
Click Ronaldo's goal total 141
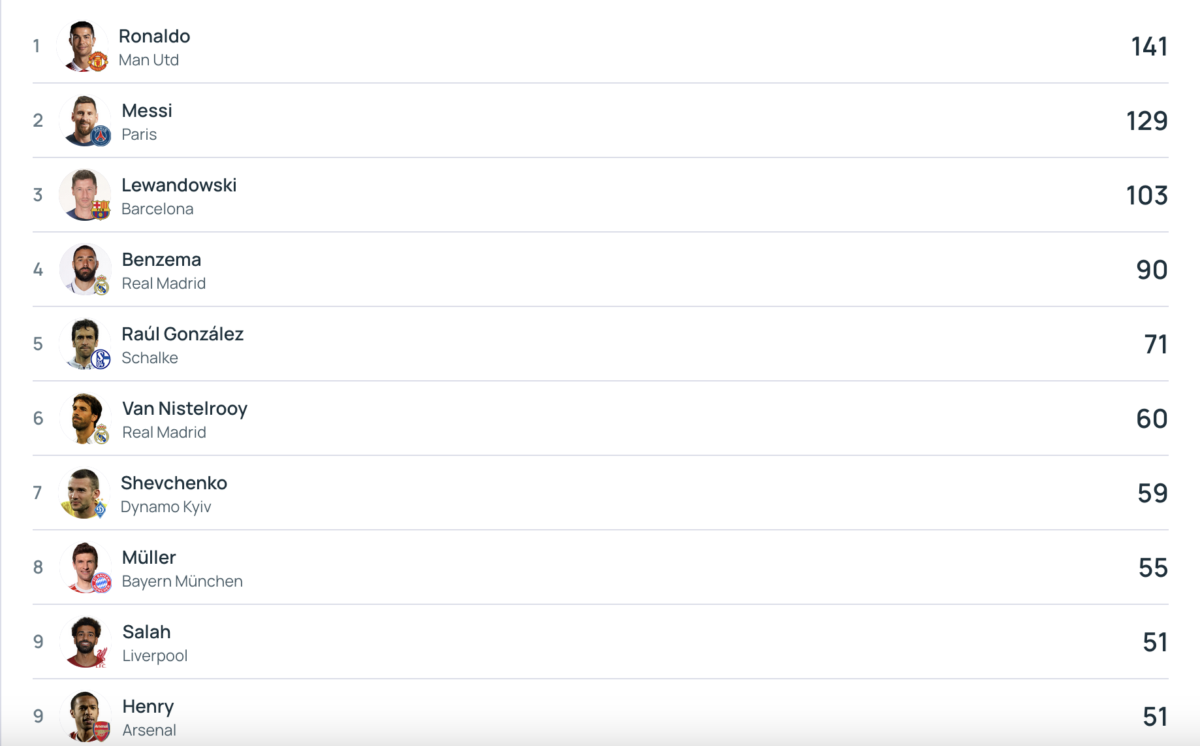1149,46
